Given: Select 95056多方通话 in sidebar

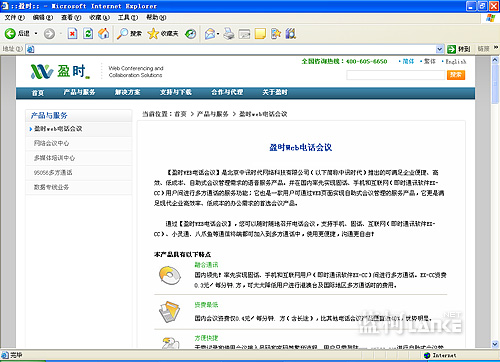Looking at the screenshot, I should (x=79, y=173).
